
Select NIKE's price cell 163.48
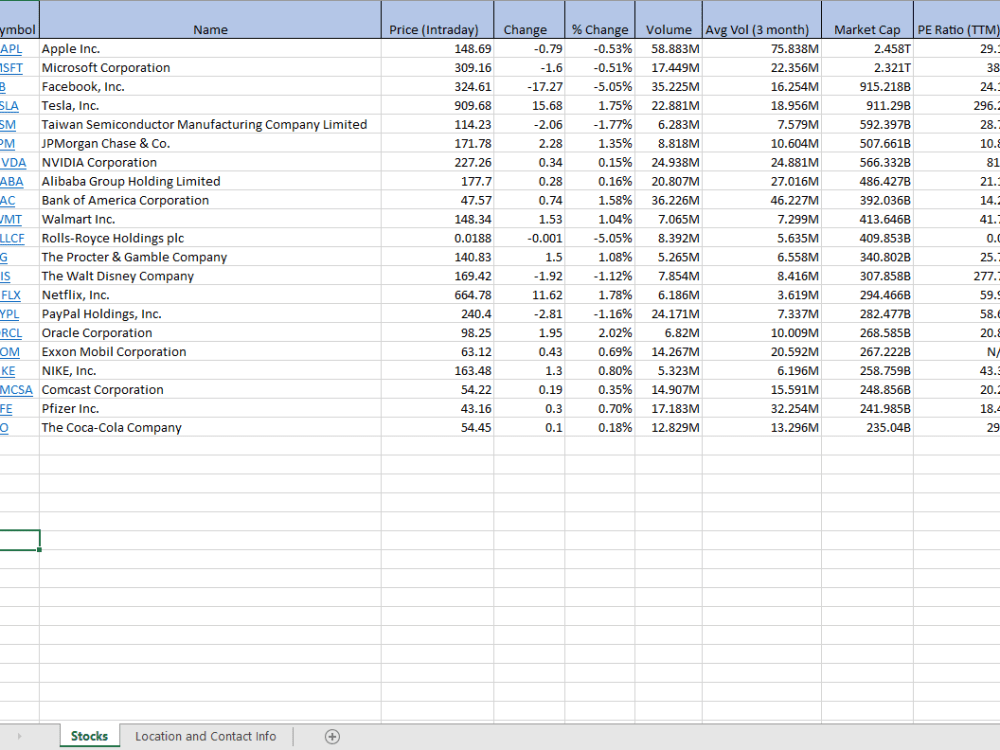pos(438,371)
